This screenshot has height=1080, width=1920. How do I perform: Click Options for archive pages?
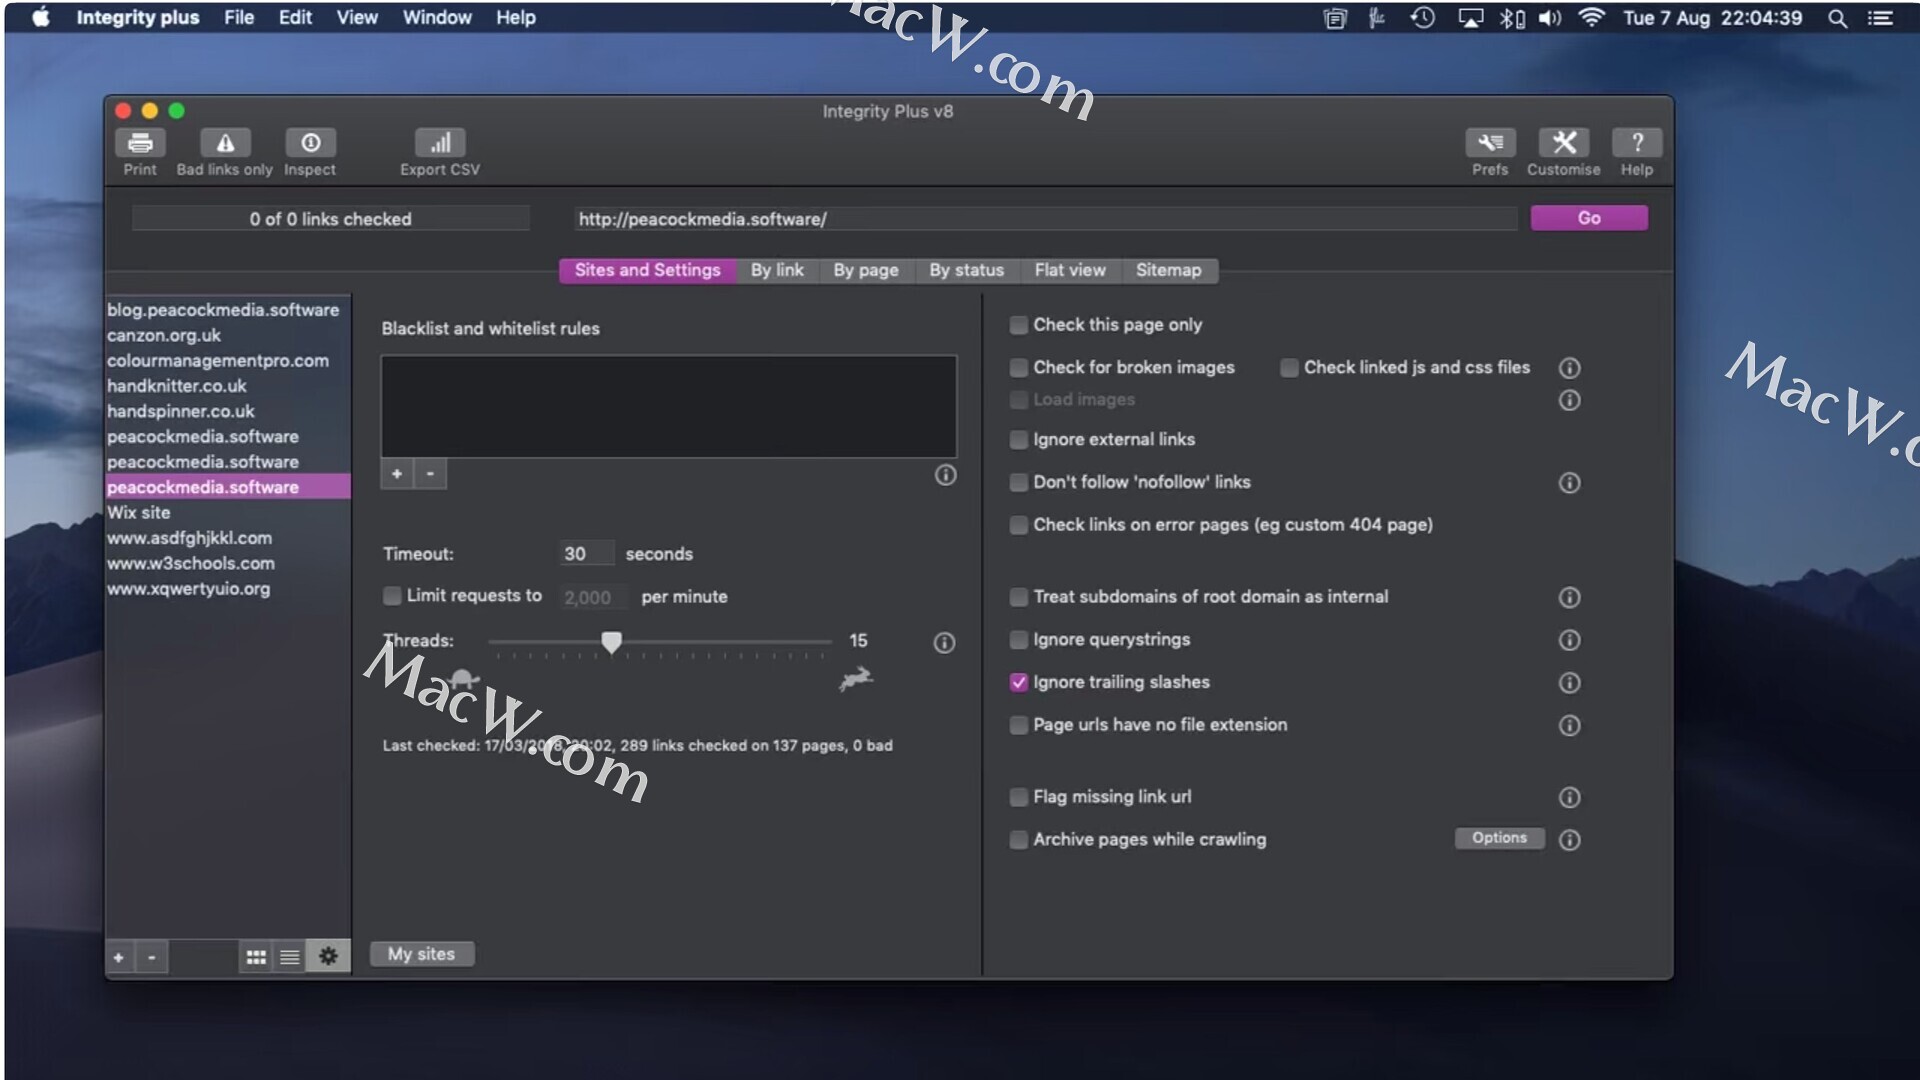[1499, 838]
